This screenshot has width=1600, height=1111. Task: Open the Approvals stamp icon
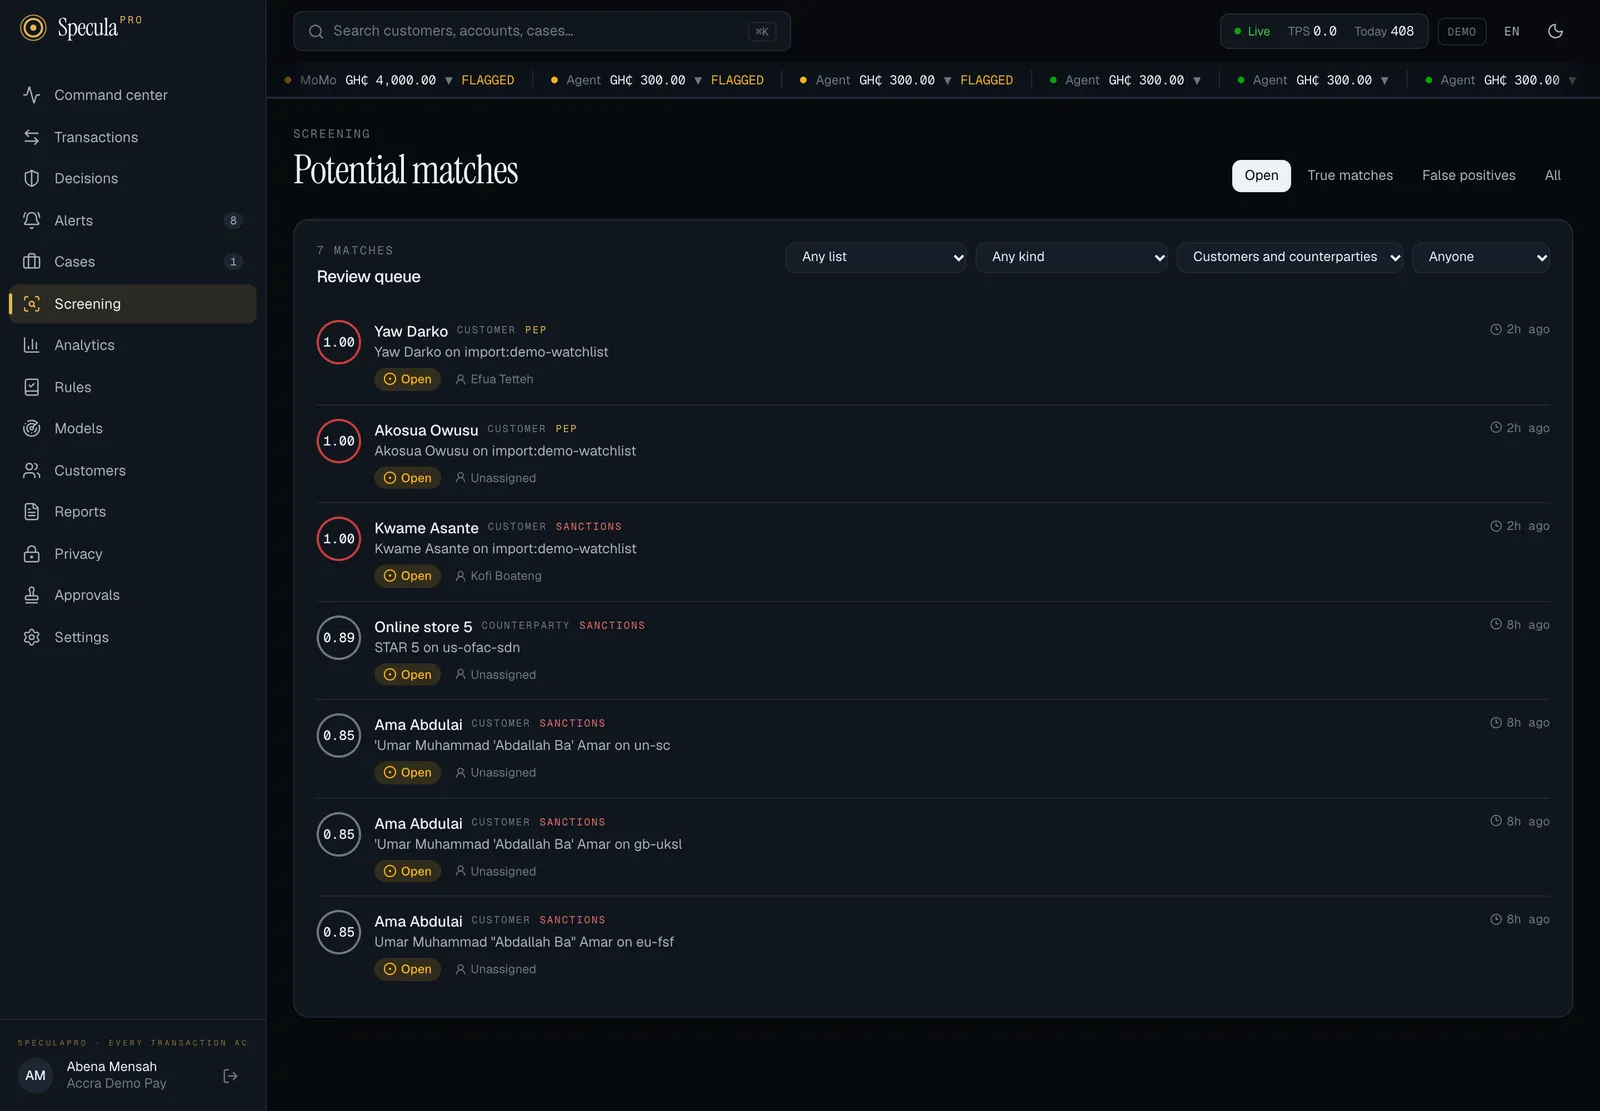point(32,595)
